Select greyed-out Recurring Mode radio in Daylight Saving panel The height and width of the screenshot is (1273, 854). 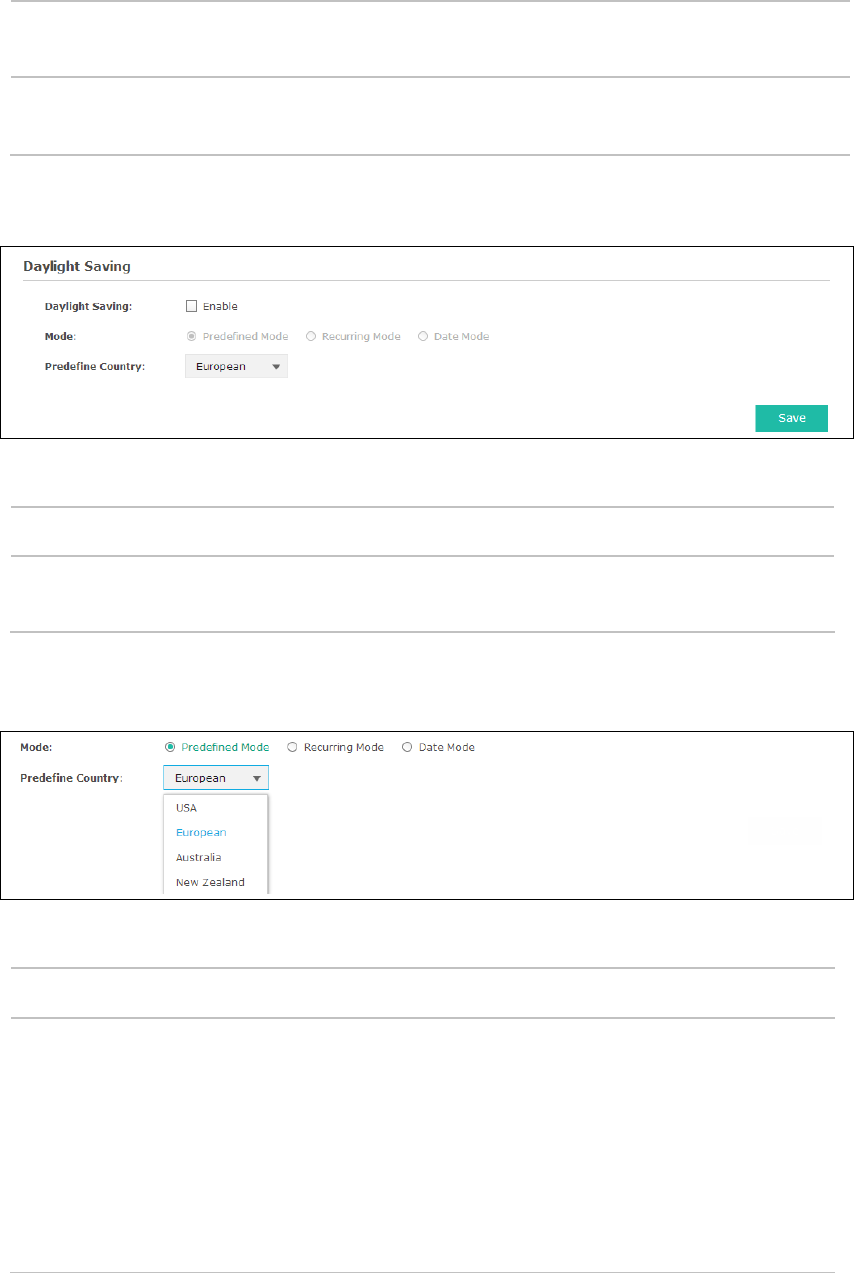311,337
